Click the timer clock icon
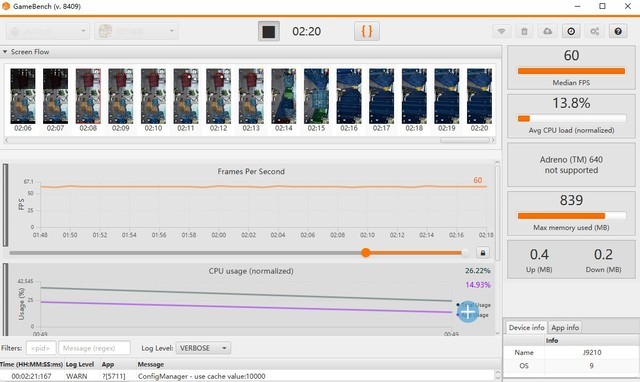640x382 pixels. 571,31
